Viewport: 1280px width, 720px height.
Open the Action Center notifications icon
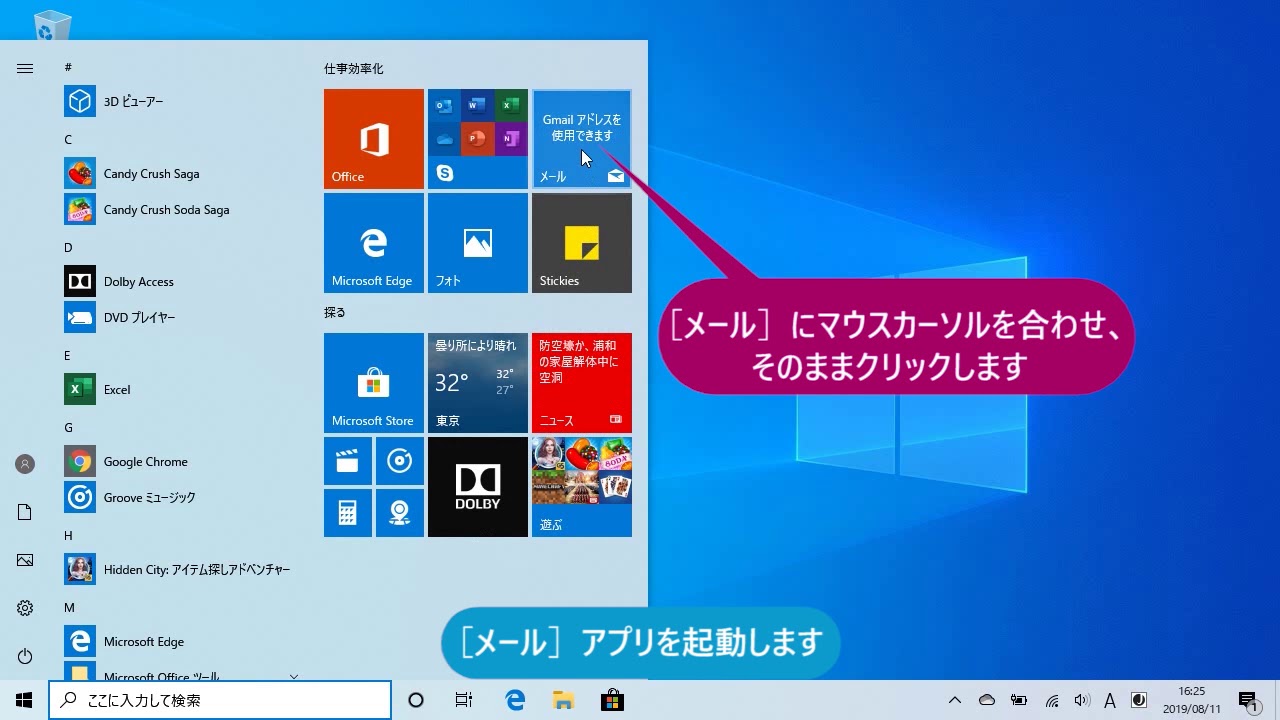tap(1248, 700)
